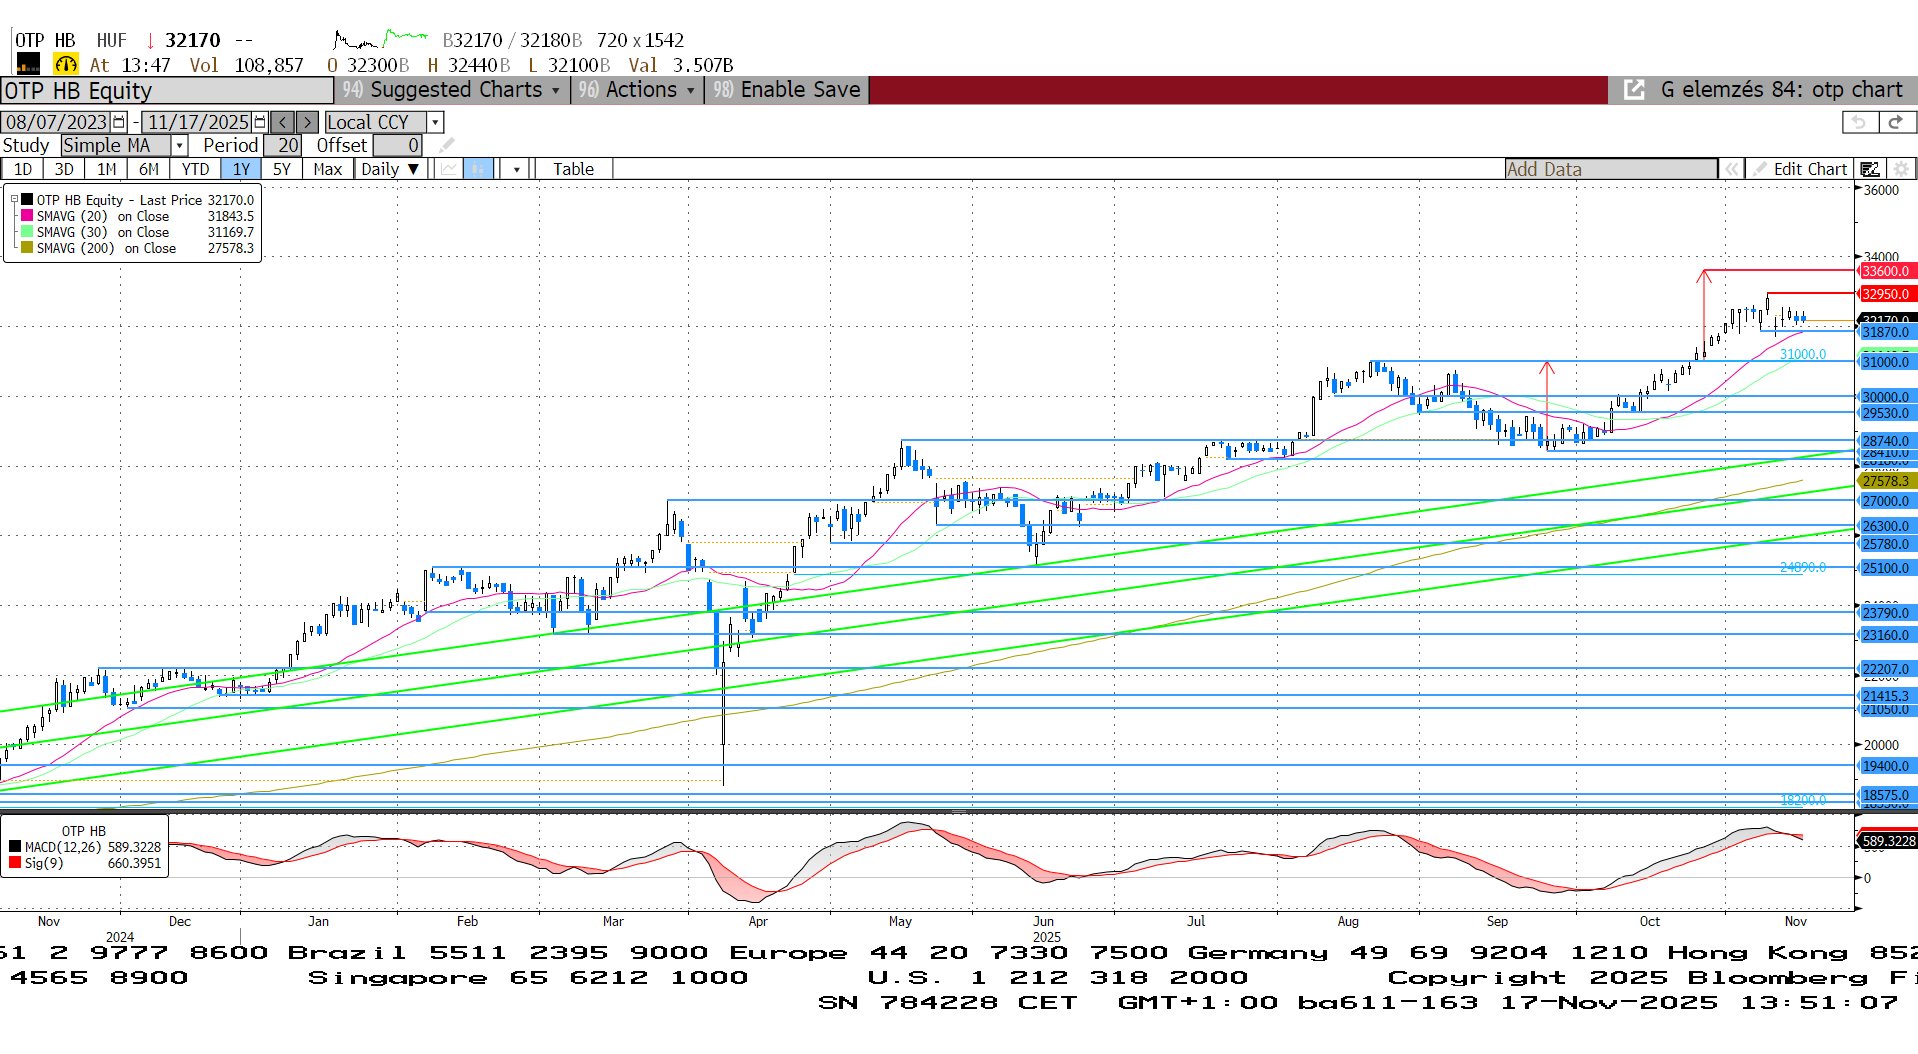The image size is (1918, 1054).
Task: Switch to candlestick chart type
Action: 479,169
